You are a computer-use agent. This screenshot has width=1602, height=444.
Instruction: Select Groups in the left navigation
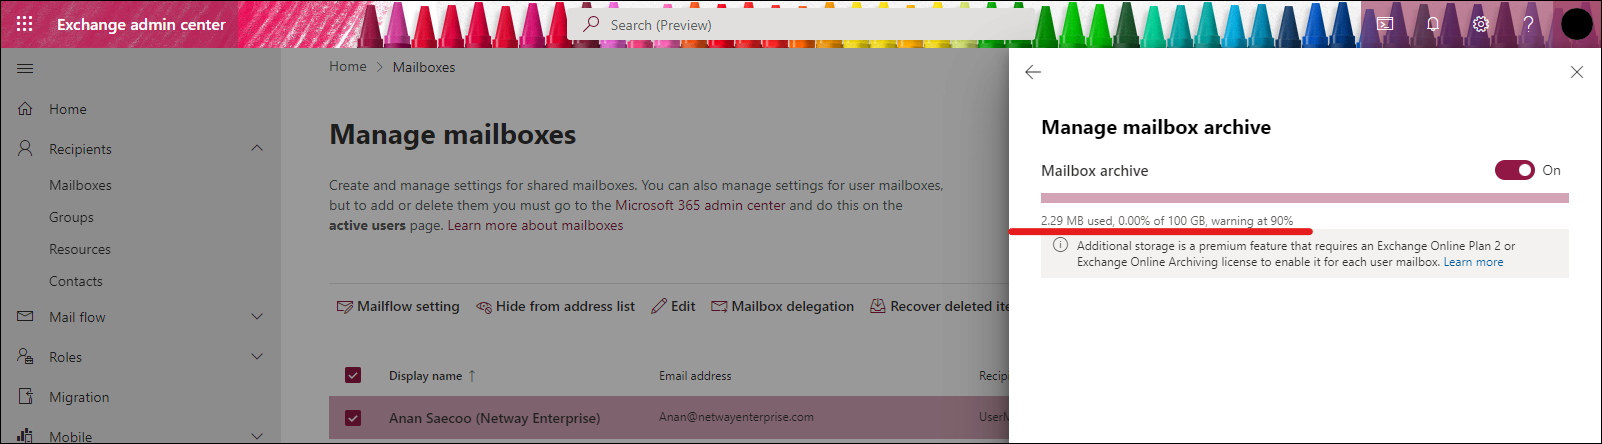pos(71,217)
